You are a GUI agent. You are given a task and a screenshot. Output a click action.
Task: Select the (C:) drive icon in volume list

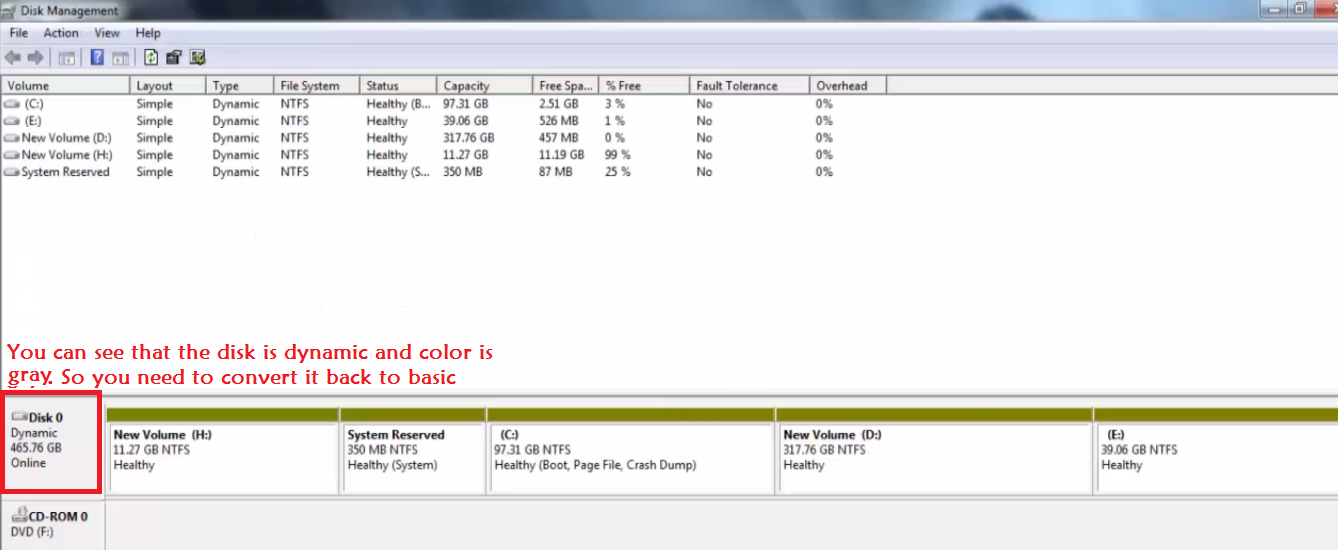[12, 104]
